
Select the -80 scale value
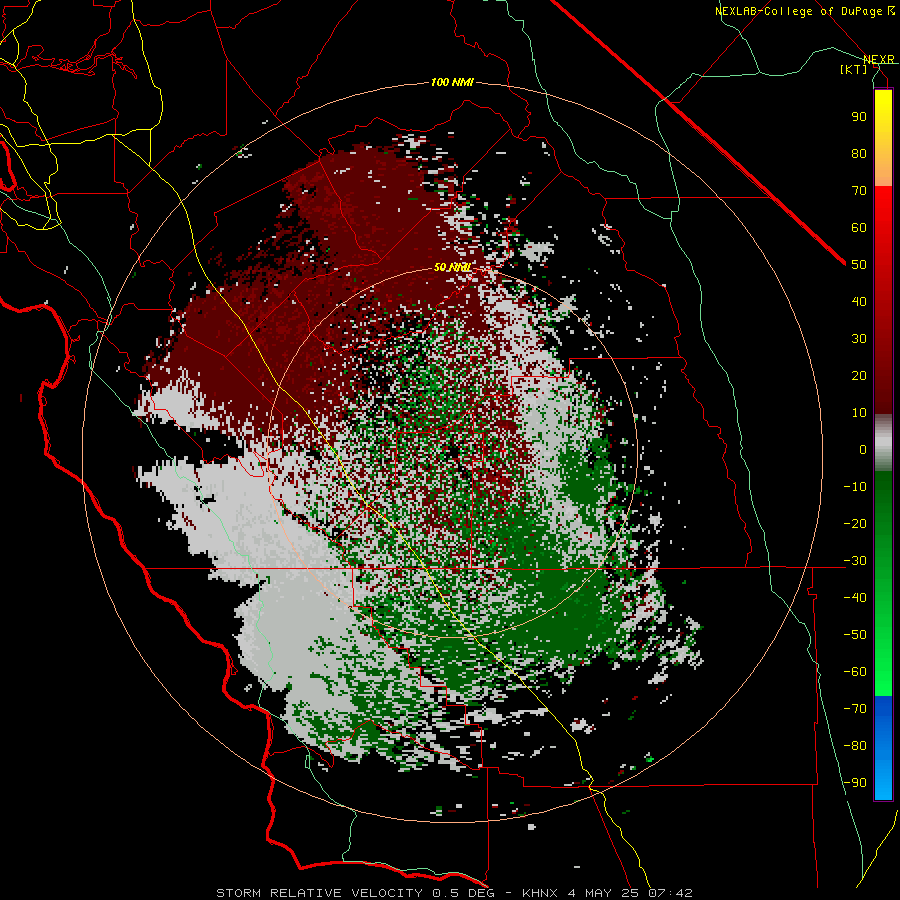(855, 746)
